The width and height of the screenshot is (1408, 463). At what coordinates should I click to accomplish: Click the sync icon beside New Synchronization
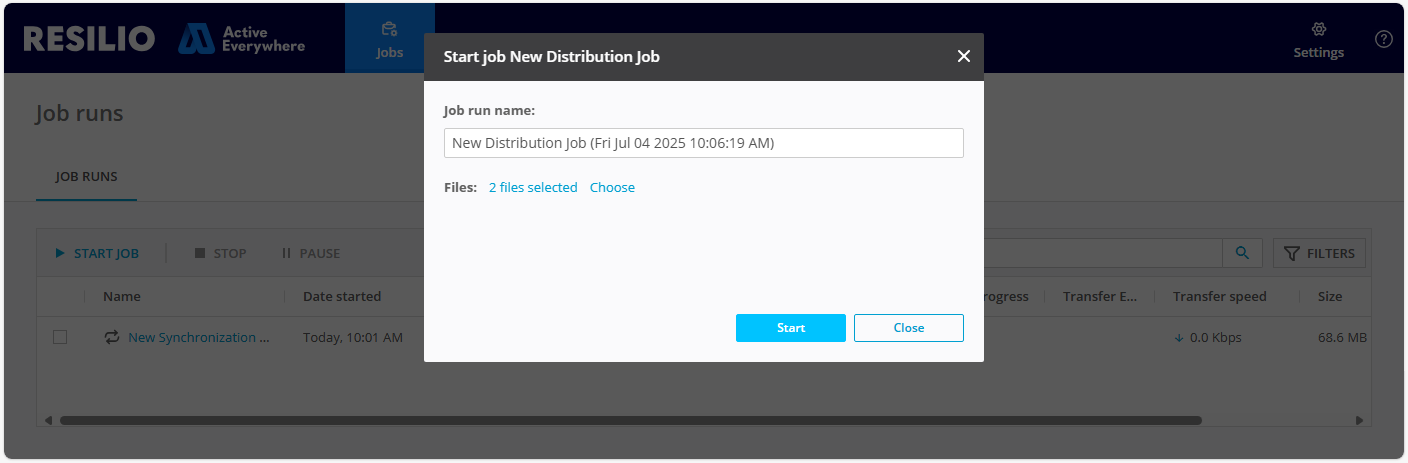112,338
